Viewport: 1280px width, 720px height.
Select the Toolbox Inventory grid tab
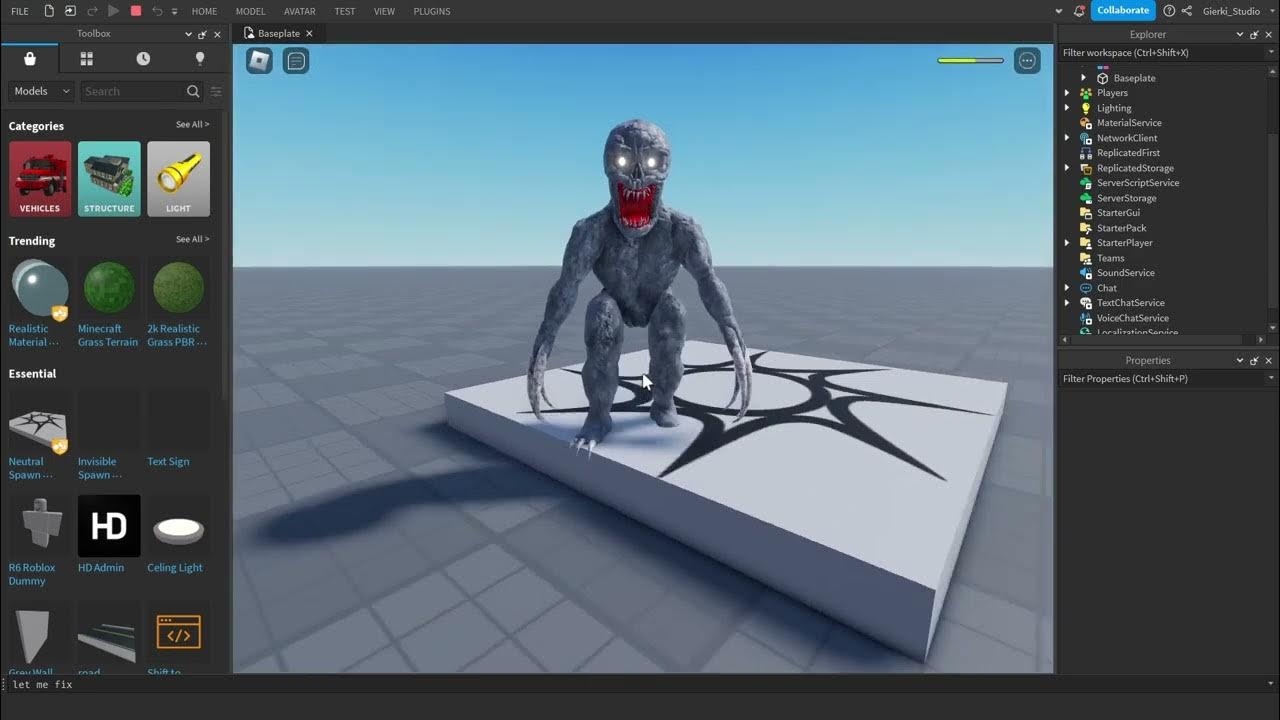click(86, 59)
